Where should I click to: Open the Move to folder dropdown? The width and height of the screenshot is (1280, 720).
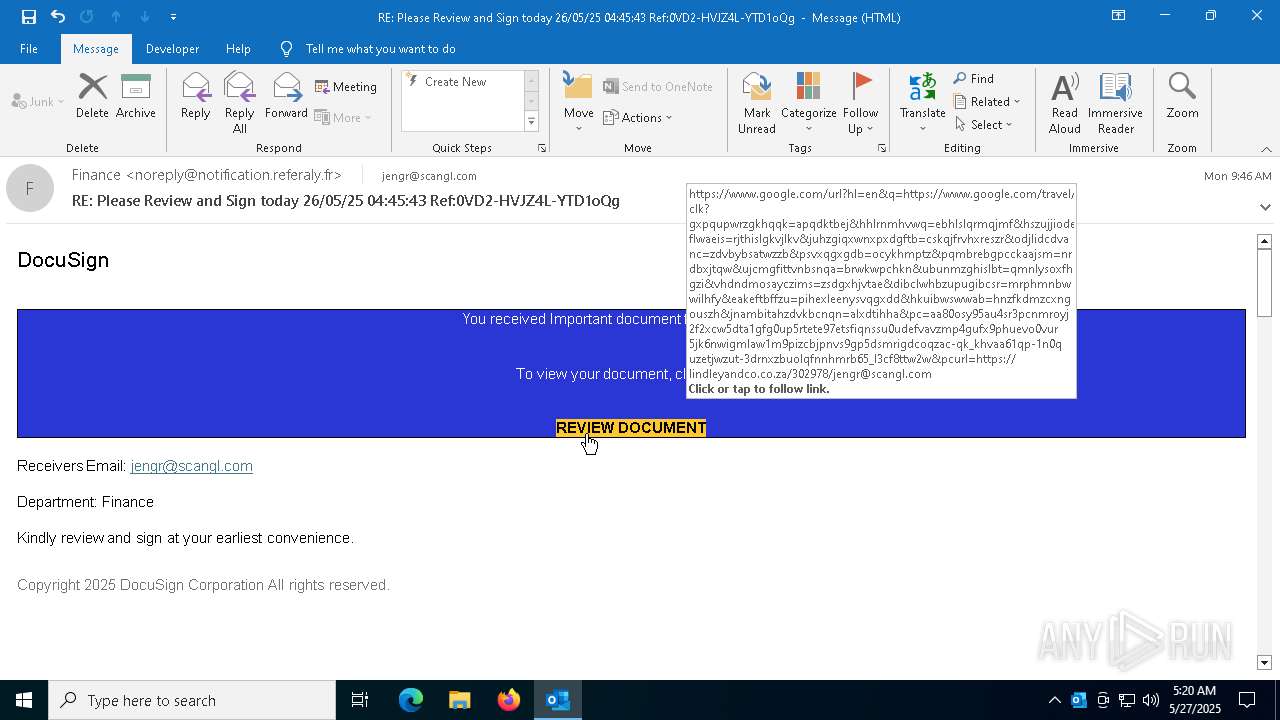click(579, 103)
